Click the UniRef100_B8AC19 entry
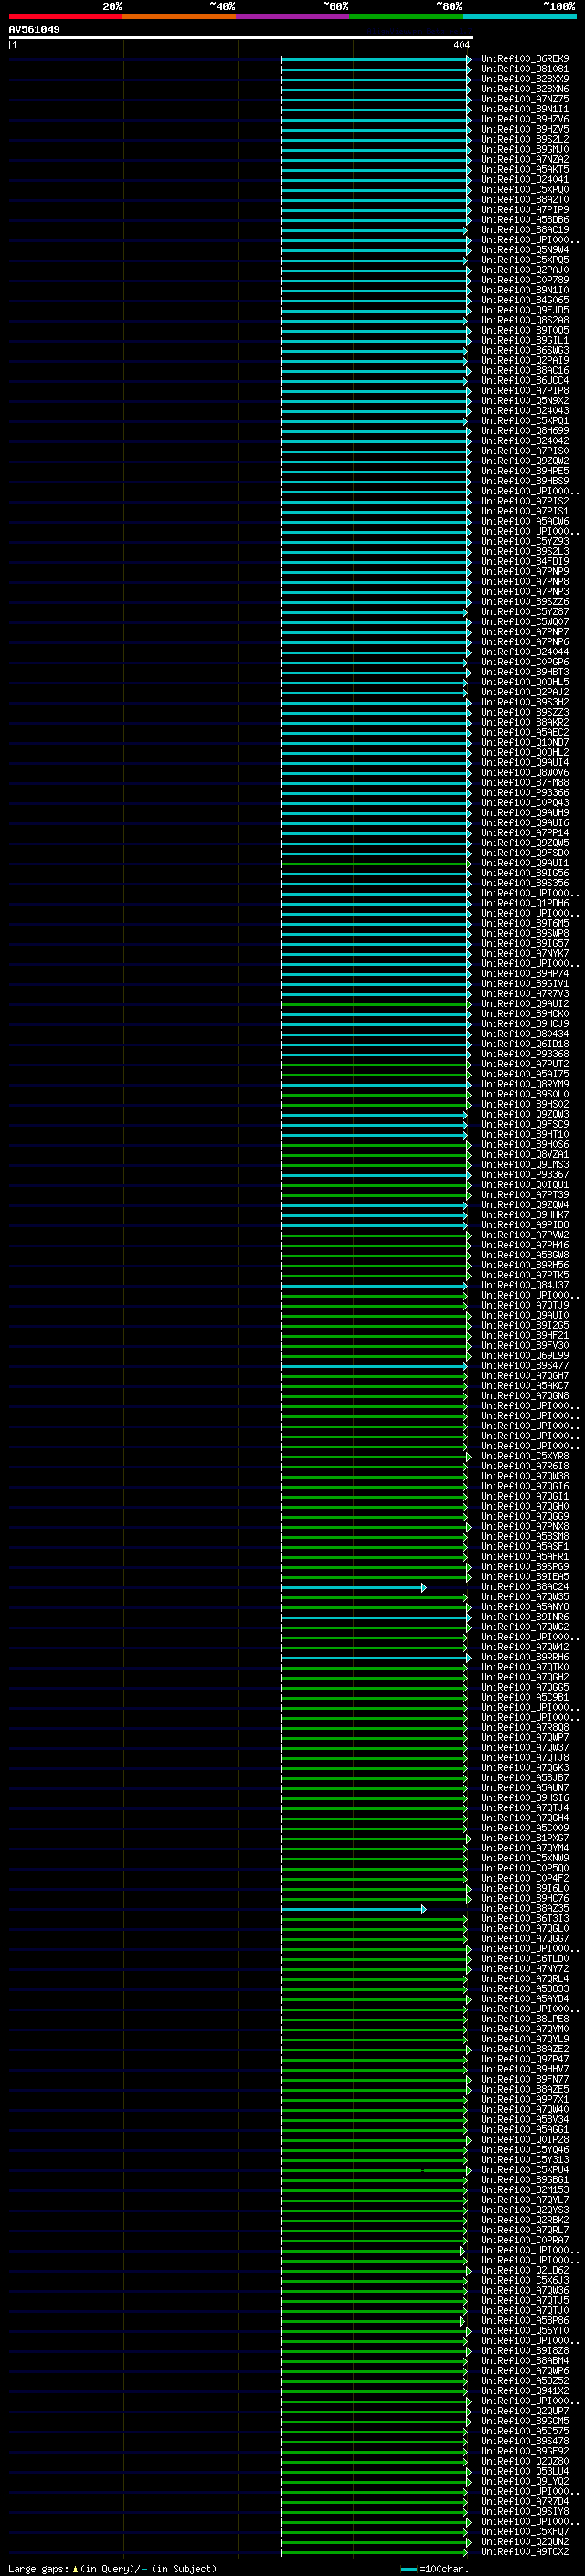Image resolution: width=585 pixels, height=2576 pixels. coord(525,230)
